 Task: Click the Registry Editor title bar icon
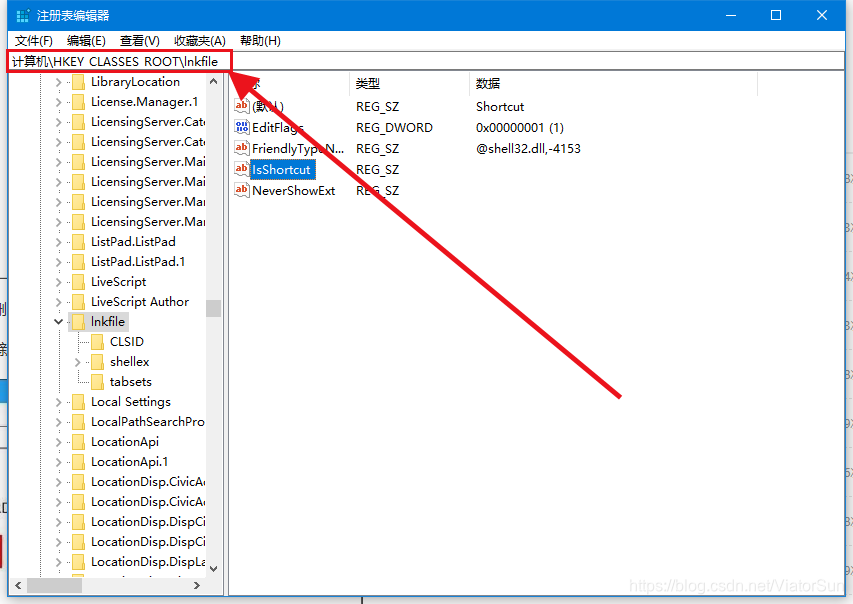[22, 15]
